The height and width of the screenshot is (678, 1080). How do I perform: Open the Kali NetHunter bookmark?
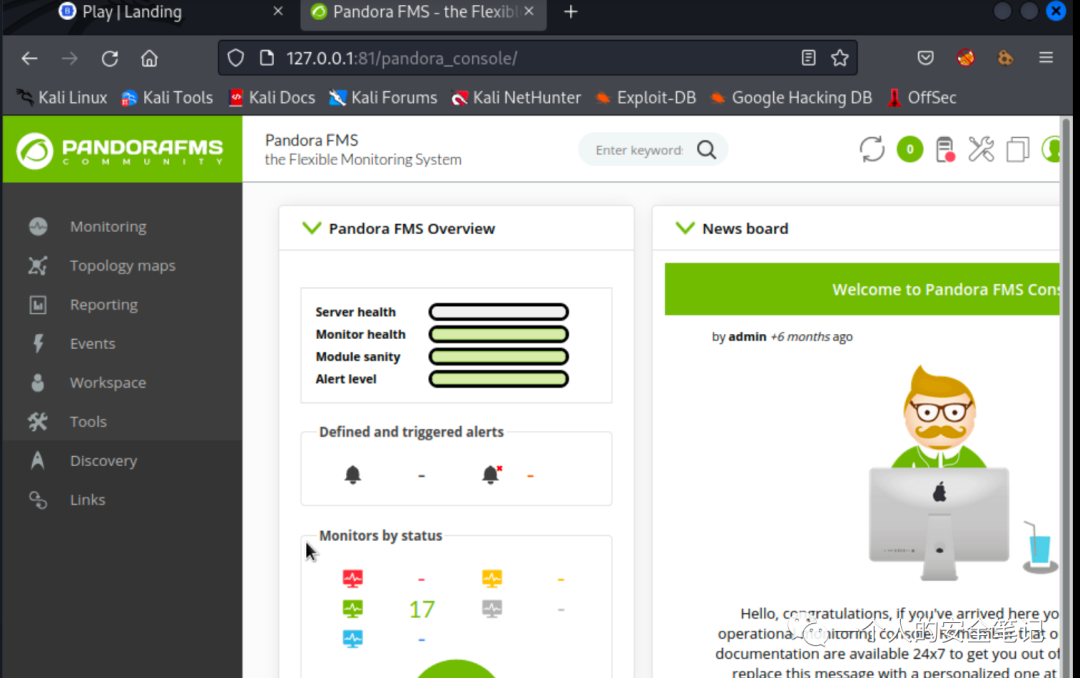516,98
